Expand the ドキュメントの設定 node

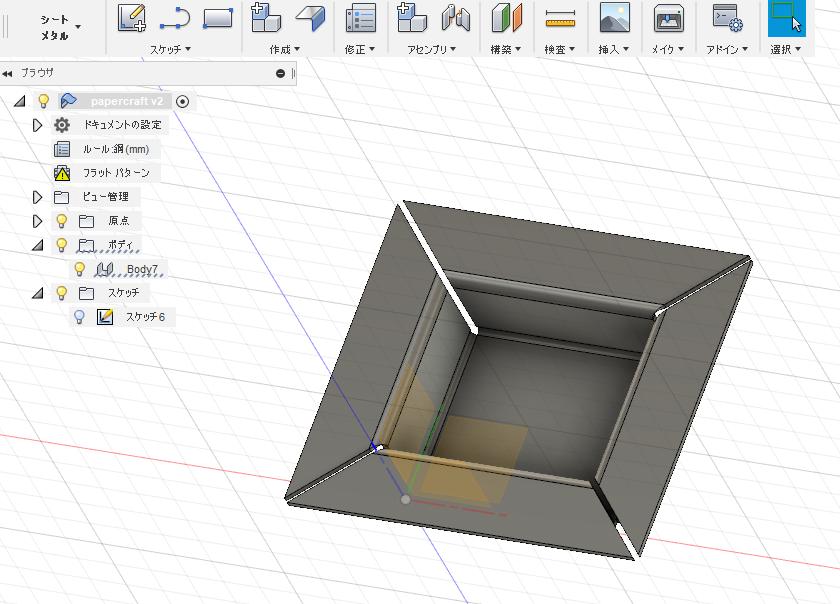click(37, 125)
